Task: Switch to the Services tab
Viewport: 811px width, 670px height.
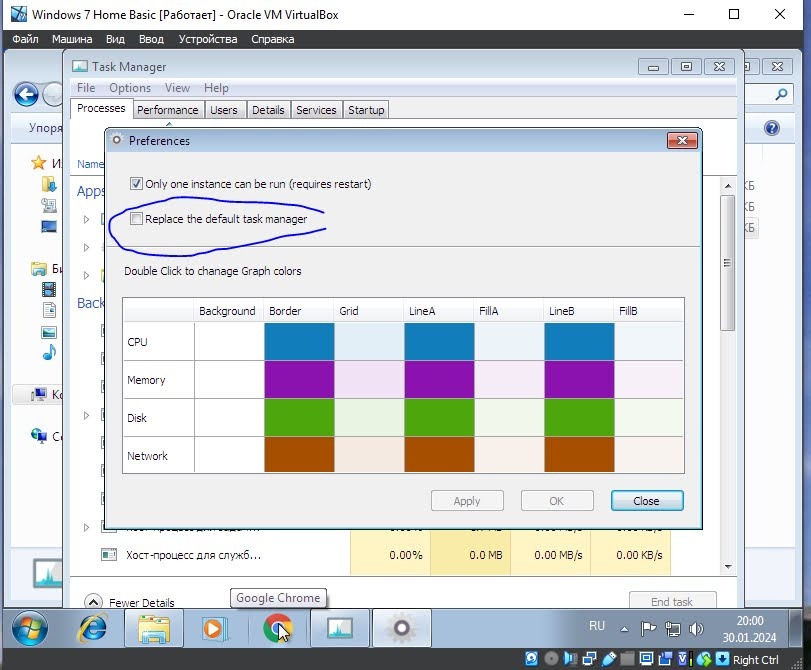Action: tap(316, 110)
